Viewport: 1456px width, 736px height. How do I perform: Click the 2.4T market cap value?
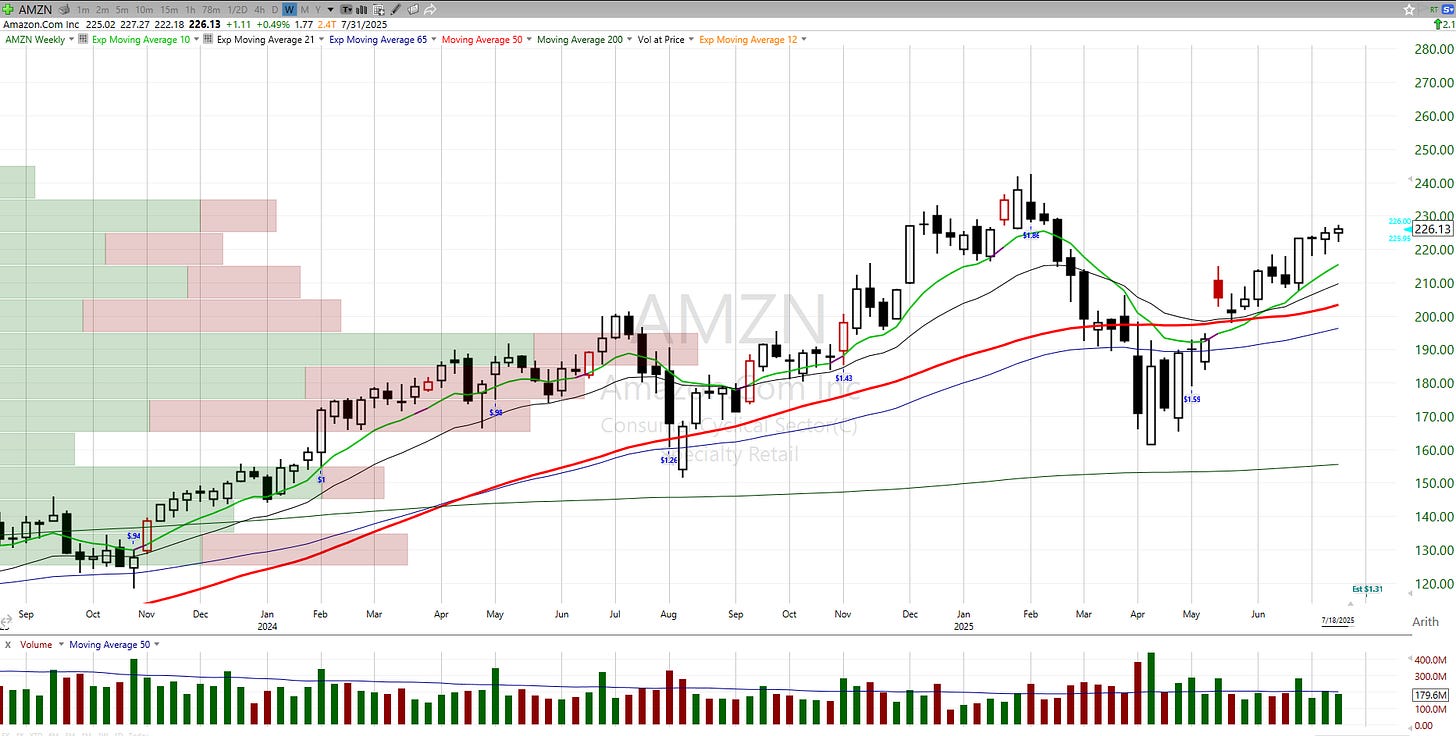(326, 24)
